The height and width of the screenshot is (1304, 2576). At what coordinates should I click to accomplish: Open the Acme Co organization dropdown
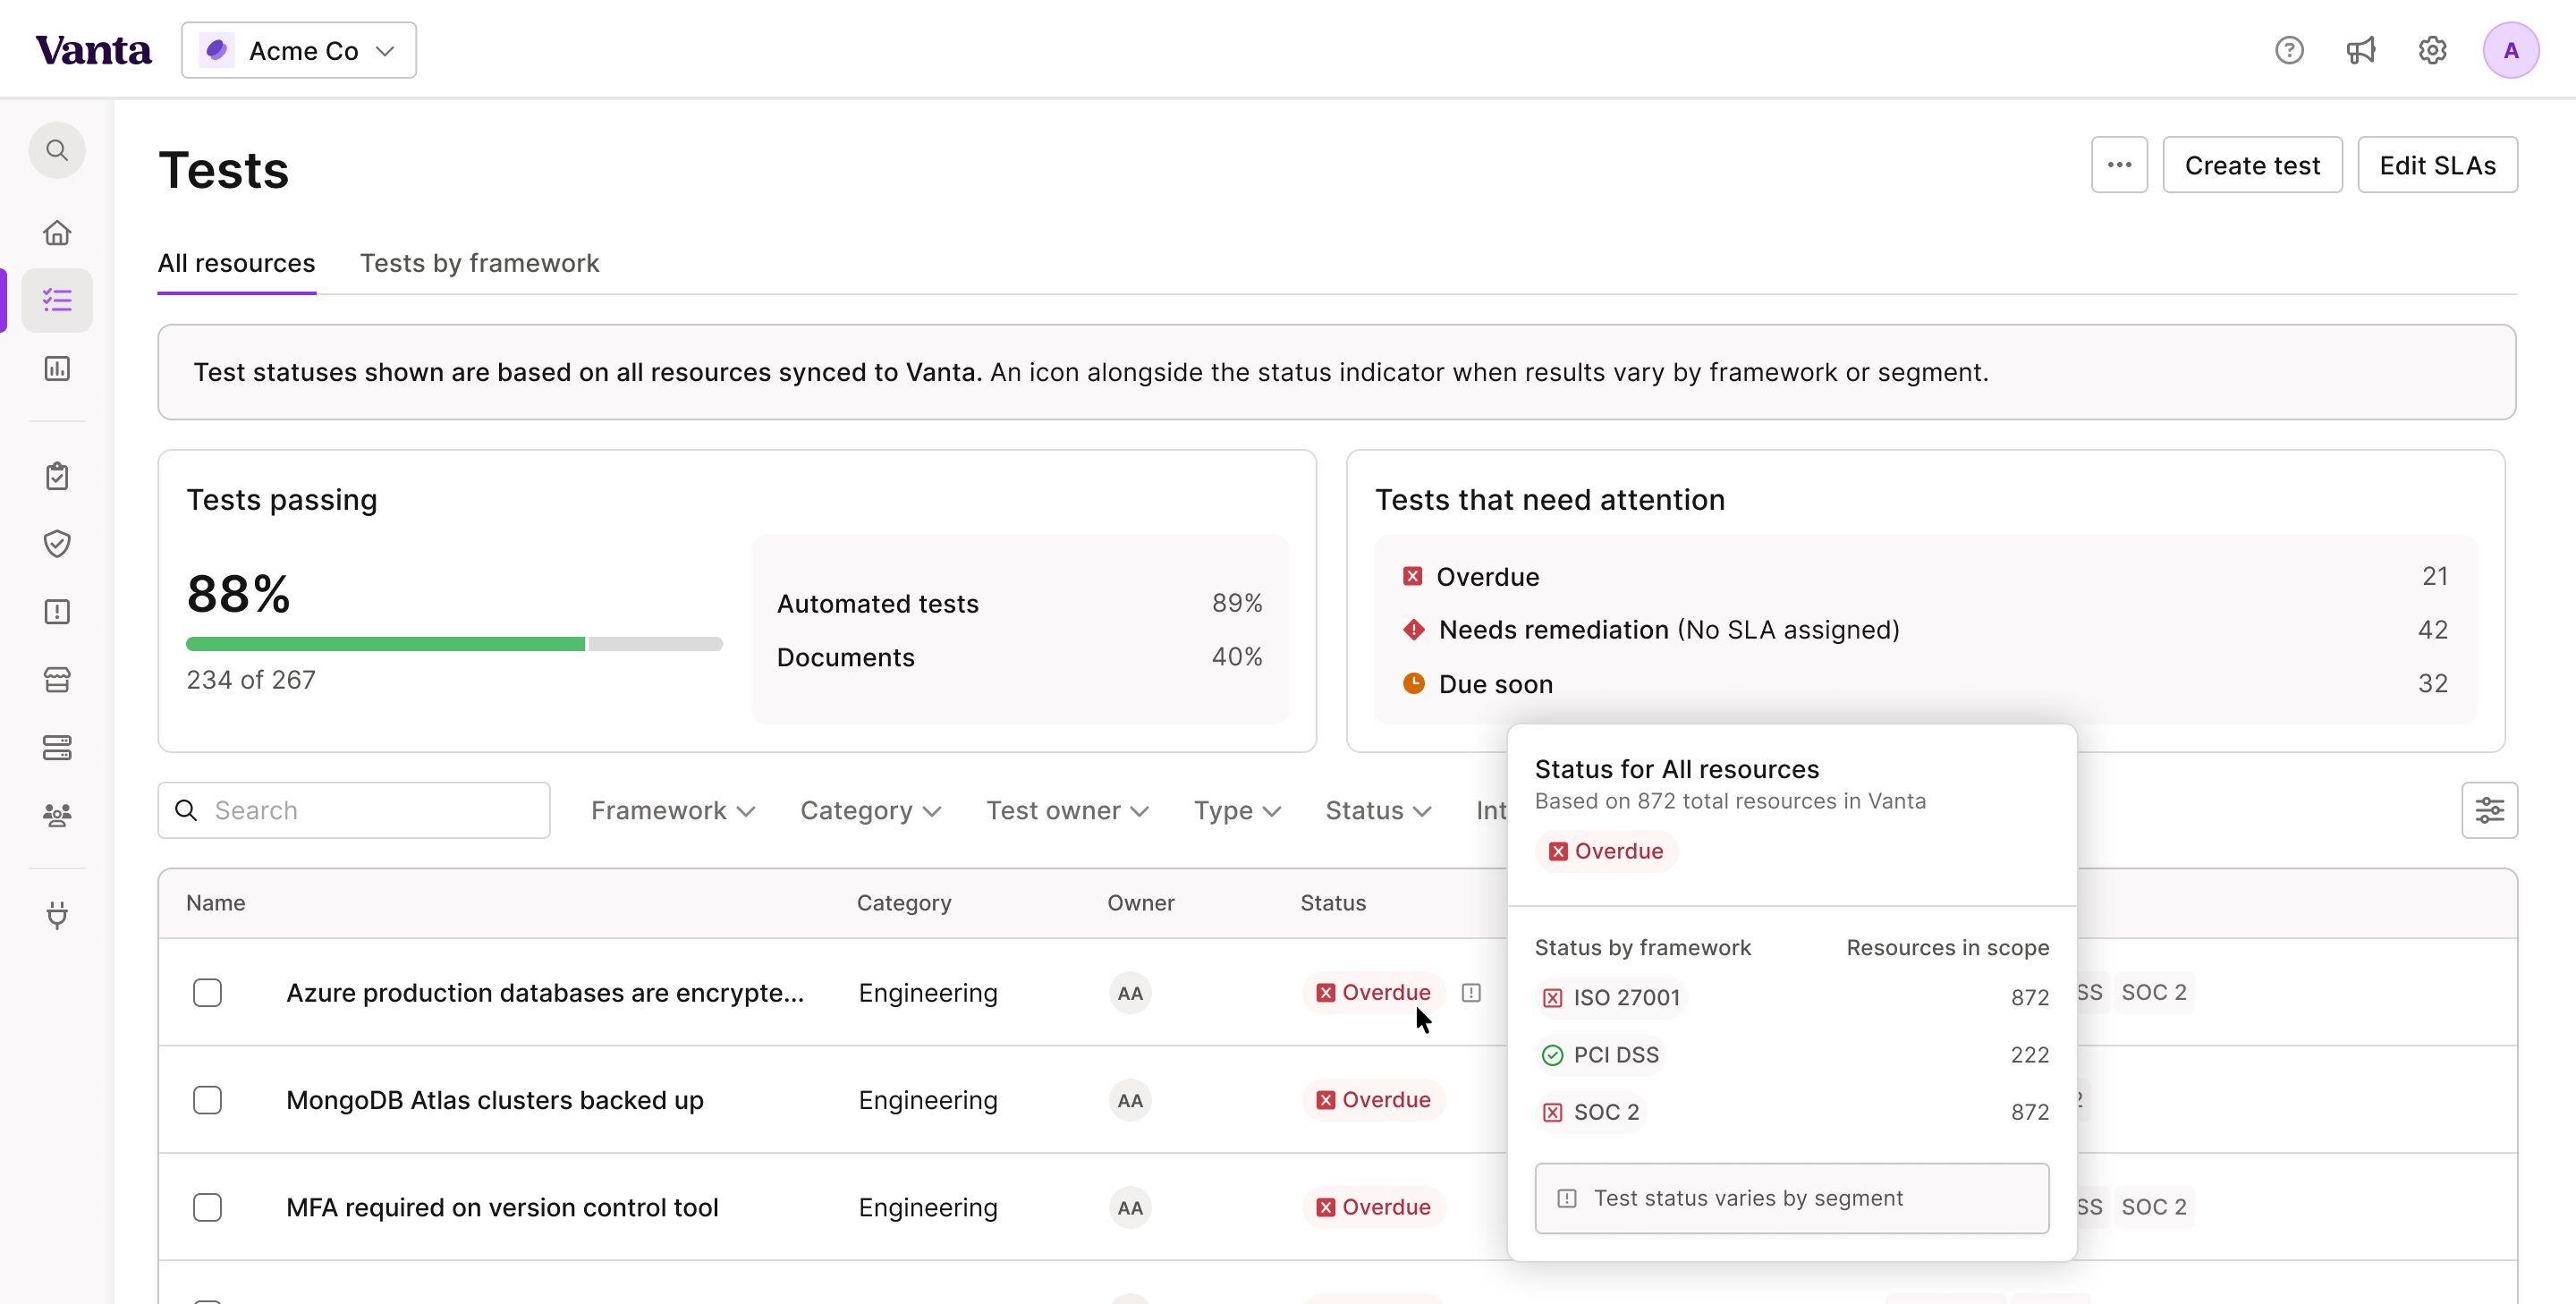point(299,50)
